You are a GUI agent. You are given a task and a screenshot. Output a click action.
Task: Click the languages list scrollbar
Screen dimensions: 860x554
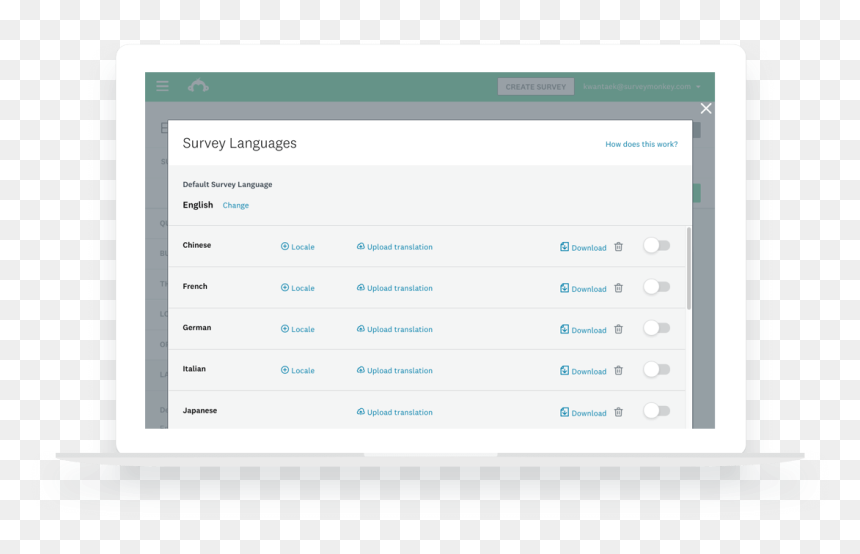pos(689,268)
